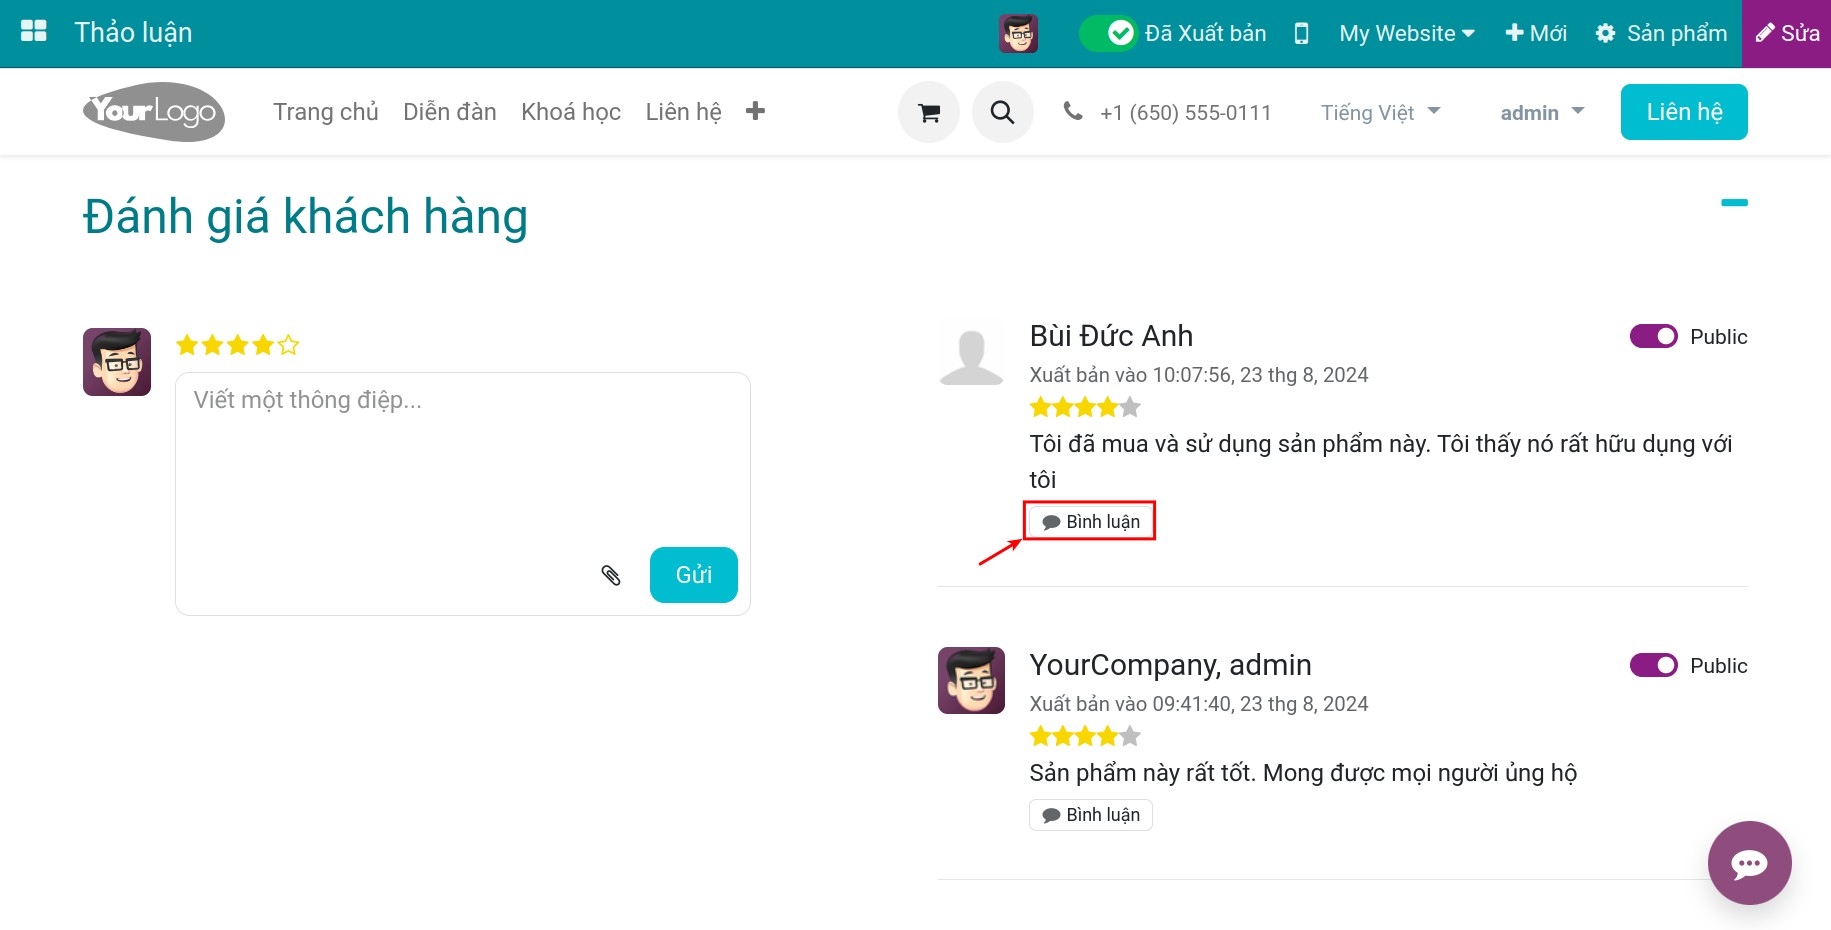
Task: Select fifth empty star in rating input
Action: [x=289, y=346]
